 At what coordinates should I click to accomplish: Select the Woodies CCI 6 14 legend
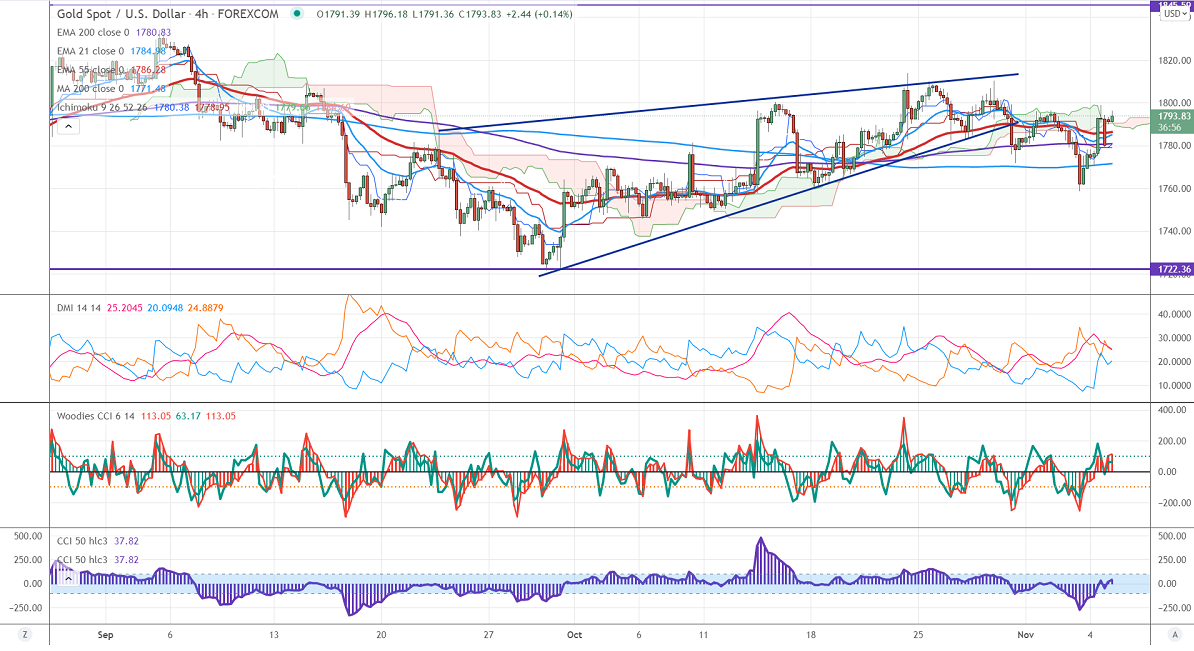[96, 416]
